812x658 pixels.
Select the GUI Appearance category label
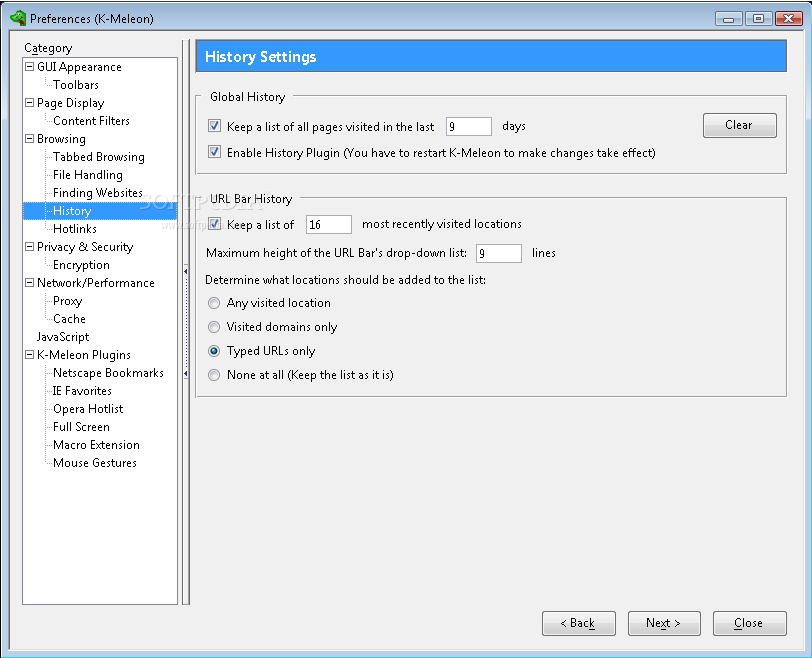tap(79, 67)
